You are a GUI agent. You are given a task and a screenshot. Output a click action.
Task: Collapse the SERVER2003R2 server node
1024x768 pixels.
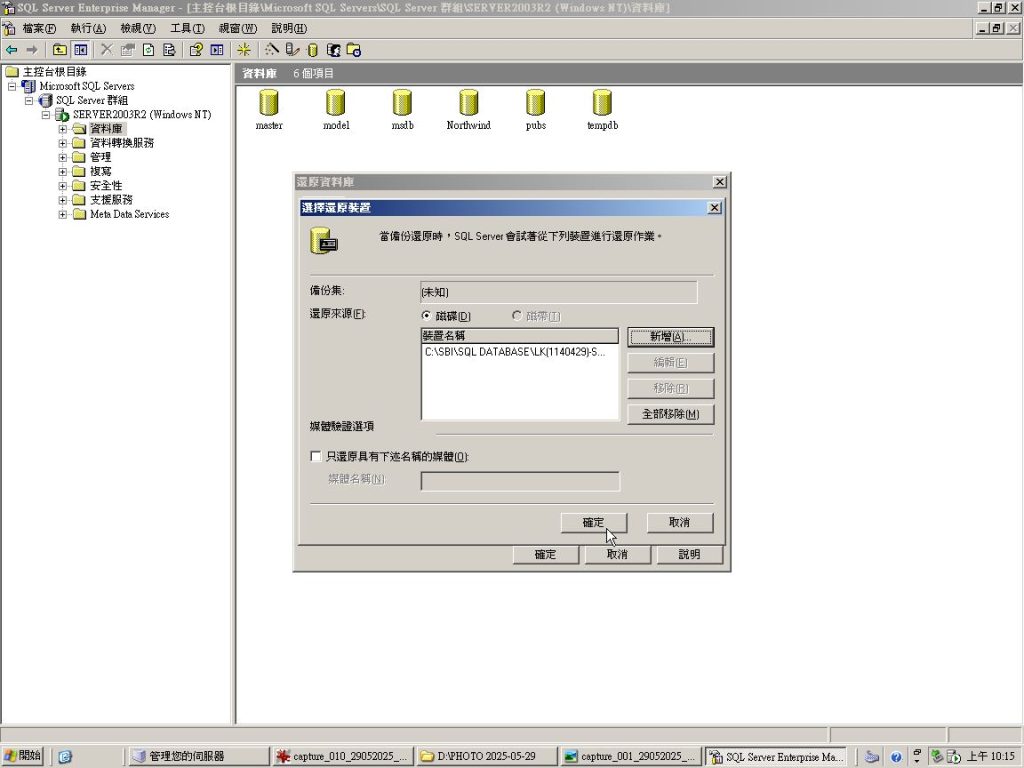click(x=46, y=115)
